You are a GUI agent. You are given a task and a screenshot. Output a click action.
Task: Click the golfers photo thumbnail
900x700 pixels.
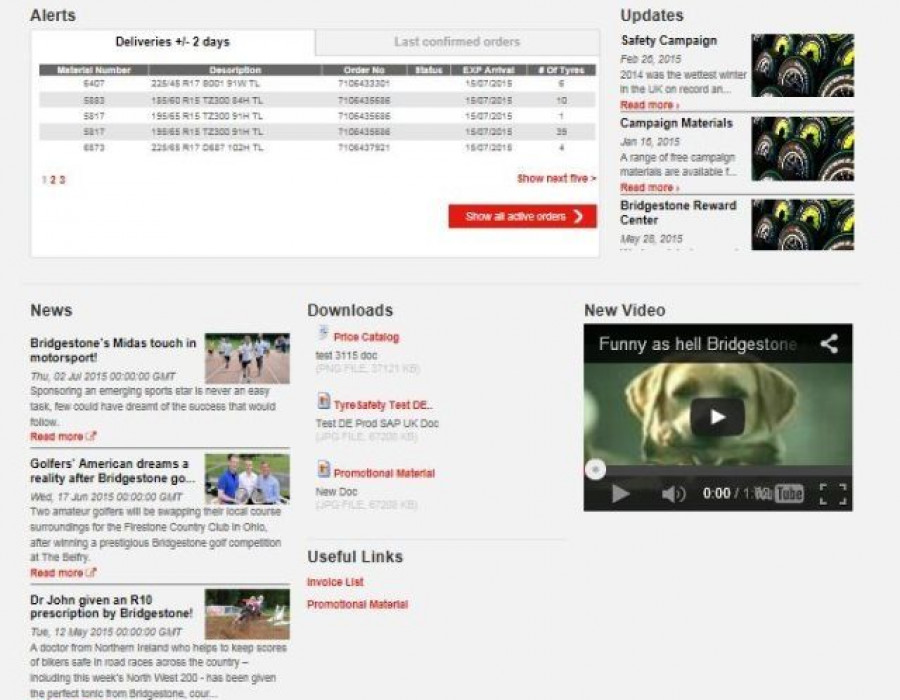pyautogui.click(x=247, y=480)
